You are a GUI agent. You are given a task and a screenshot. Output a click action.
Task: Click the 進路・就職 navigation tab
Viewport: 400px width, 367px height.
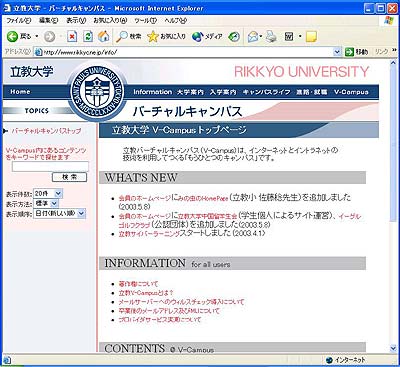tap(312, 92)
